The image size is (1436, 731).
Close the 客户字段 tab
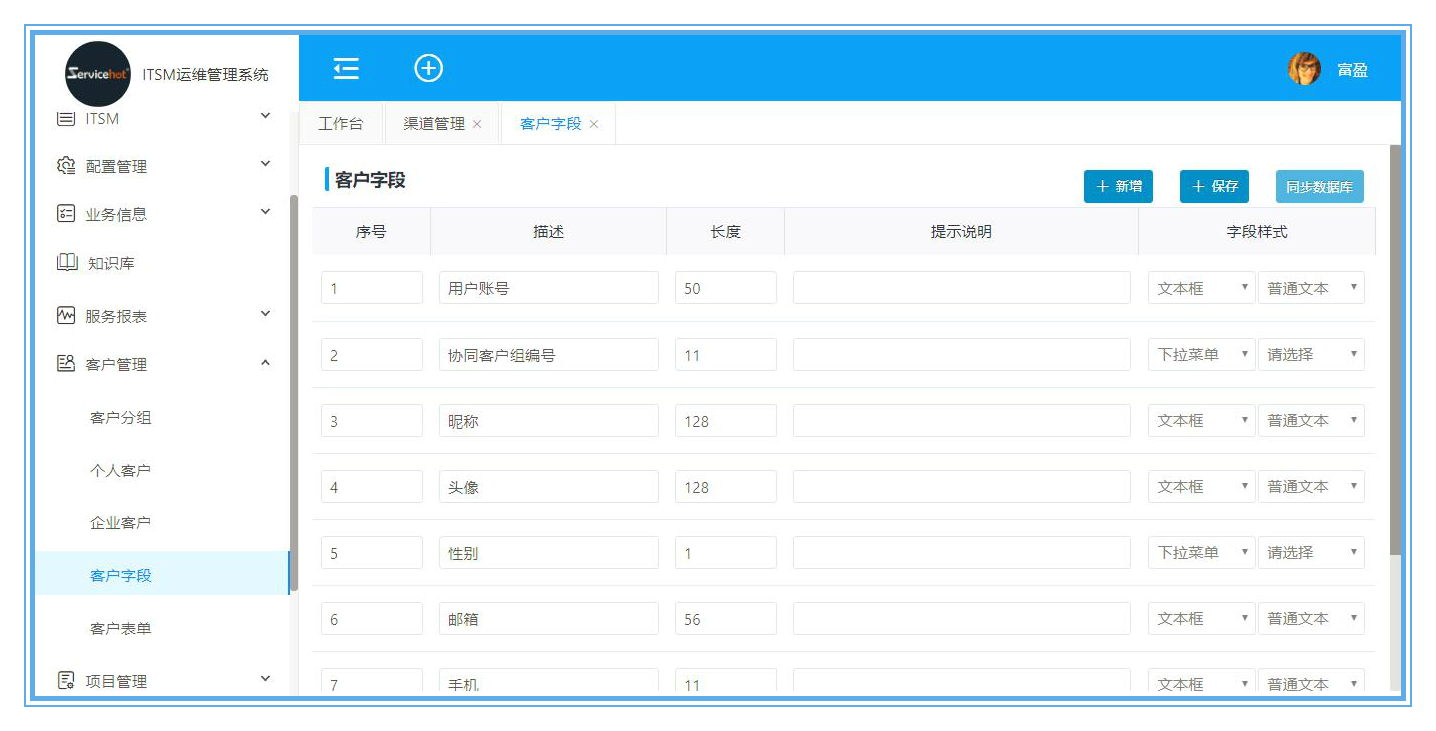pos(594,124)
